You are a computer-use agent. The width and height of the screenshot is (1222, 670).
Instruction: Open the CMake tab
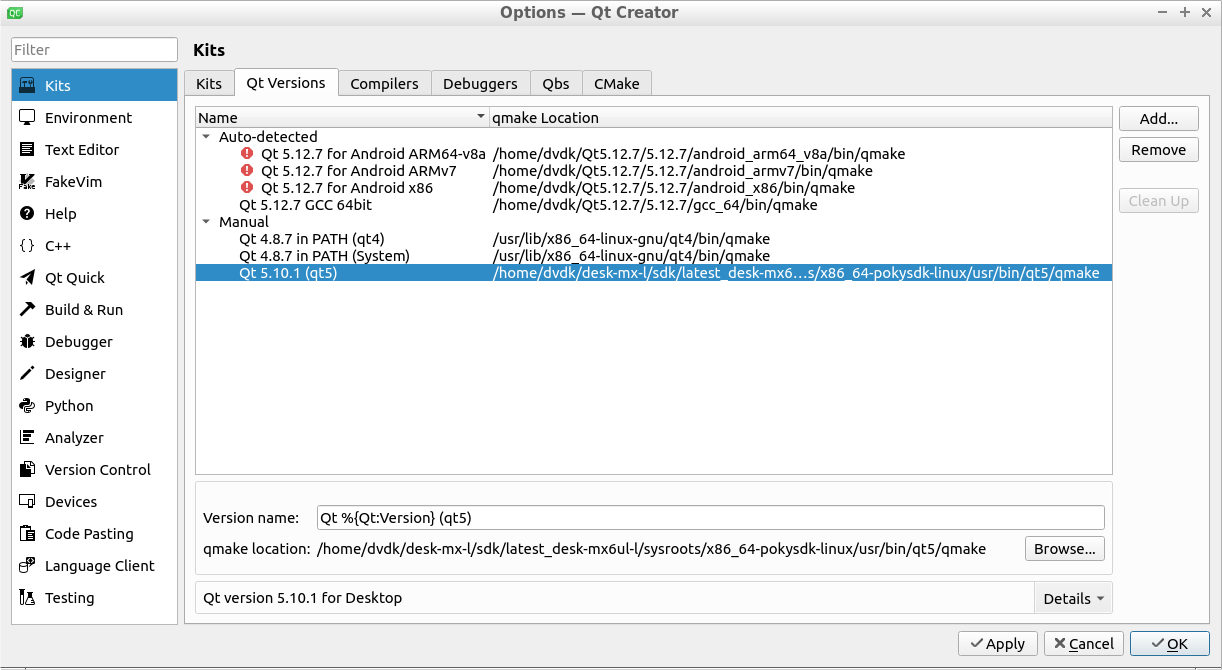(616, 84)
